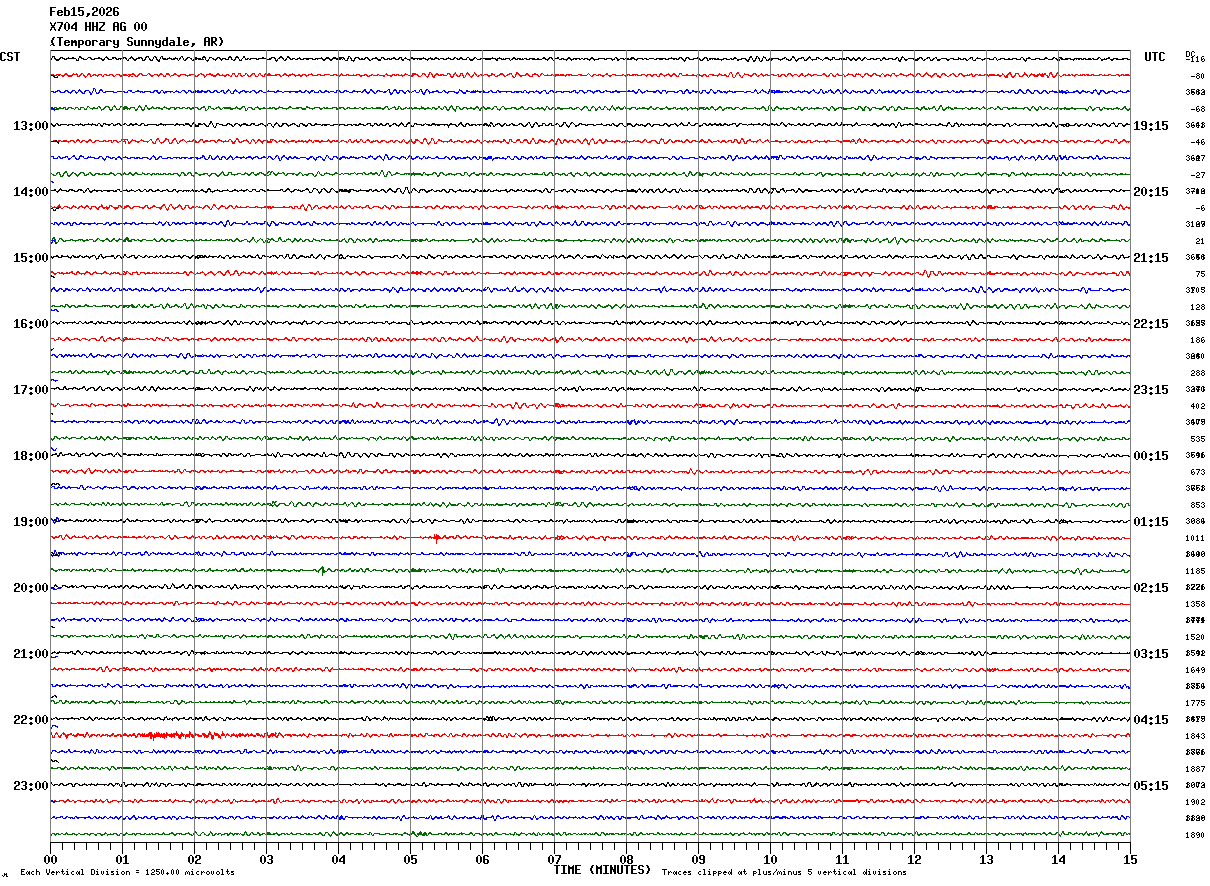Click the Feb15,2026 date header

pyautogui.click(x=84, y=12)
